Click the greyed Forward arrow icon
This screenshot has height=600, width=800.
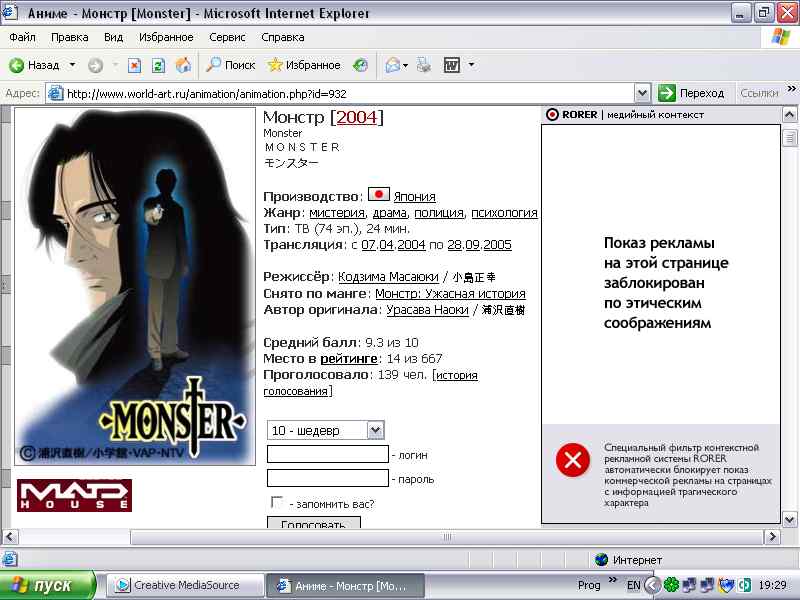tap(95, 65)
